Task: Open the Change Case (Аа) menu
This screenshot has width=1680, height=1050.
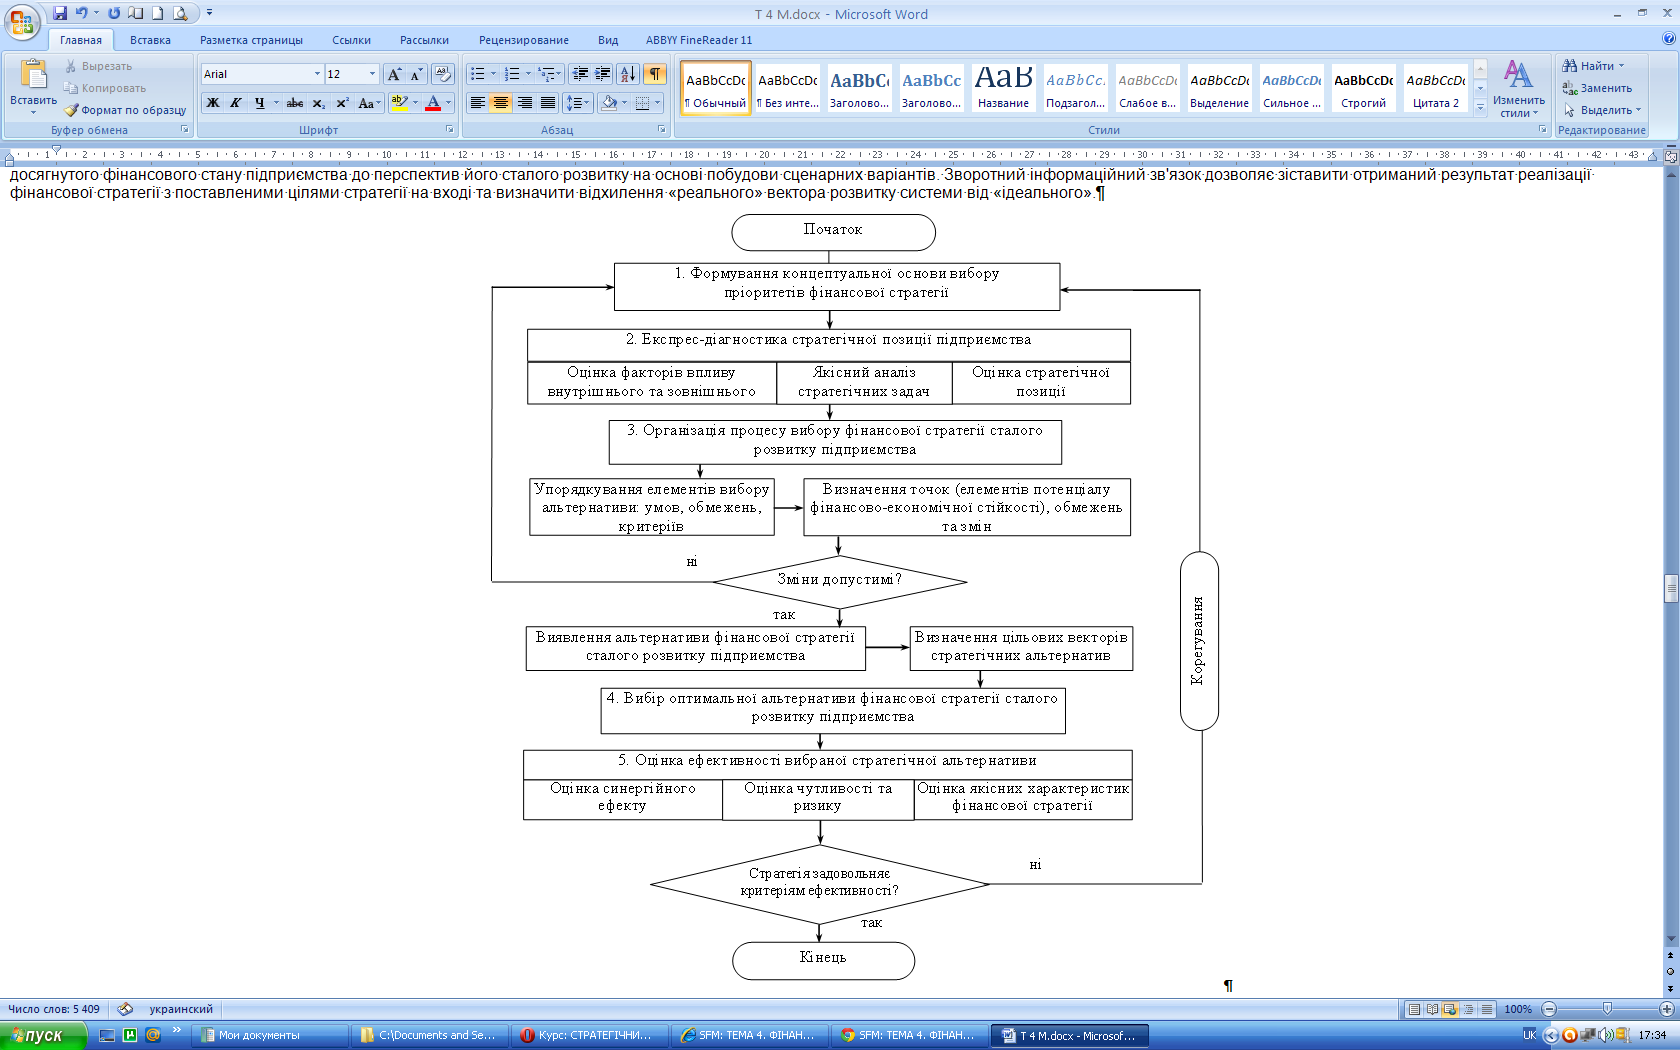Action: click(368, 103)
